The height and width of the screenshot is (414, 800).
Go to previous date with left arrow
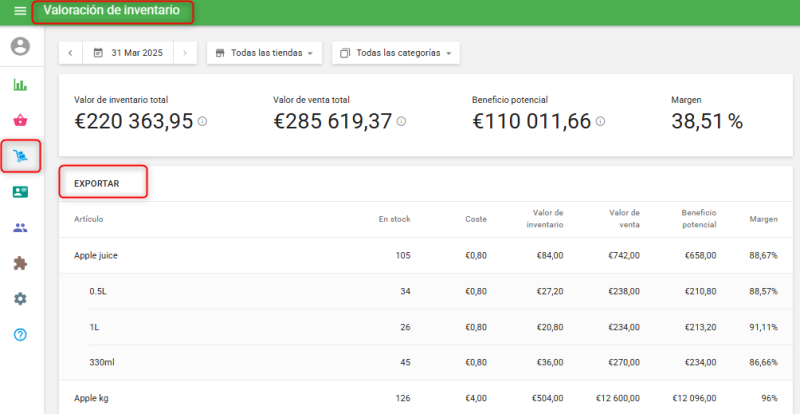coord(72,53)
